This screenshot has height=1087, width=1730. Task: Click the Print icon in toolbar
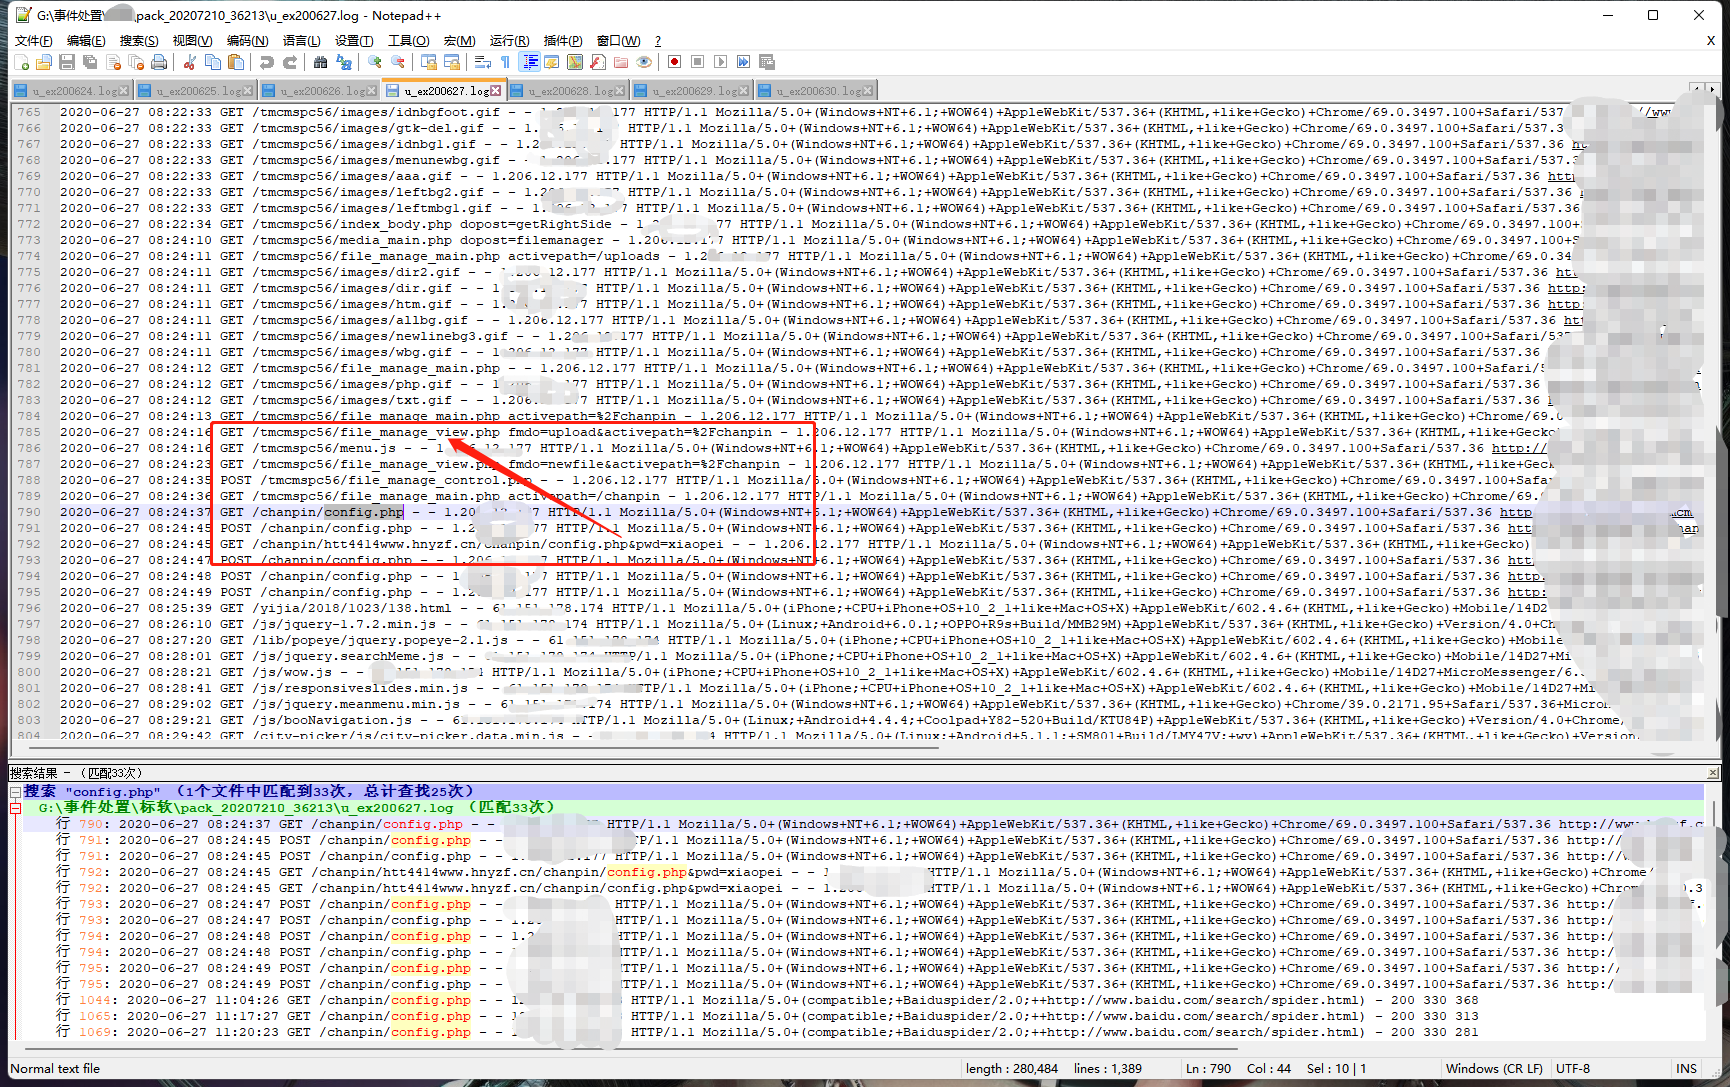[159, 62]
